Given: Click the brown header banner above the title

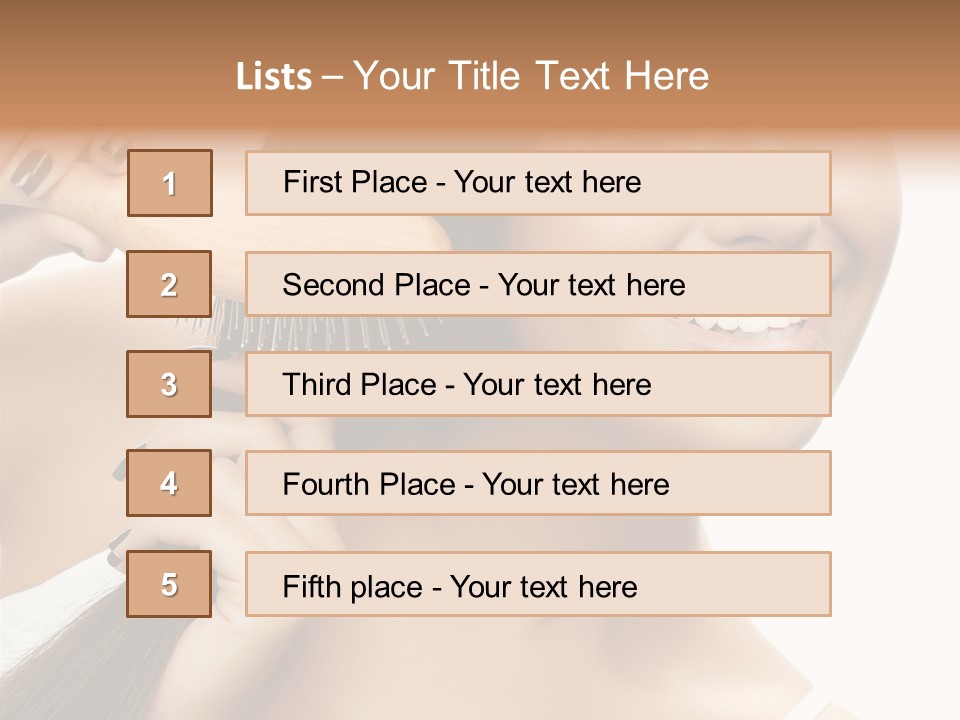Looking at the screenshot, I should (x=480, y=24).
